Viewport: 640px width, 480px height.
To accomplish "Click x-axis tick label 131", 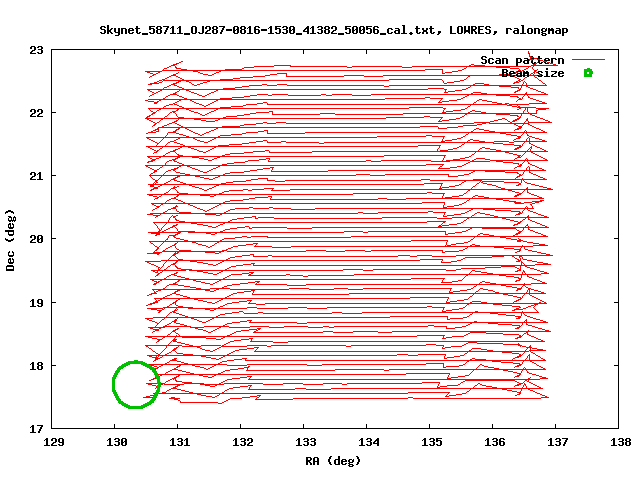I will (180, 442).
